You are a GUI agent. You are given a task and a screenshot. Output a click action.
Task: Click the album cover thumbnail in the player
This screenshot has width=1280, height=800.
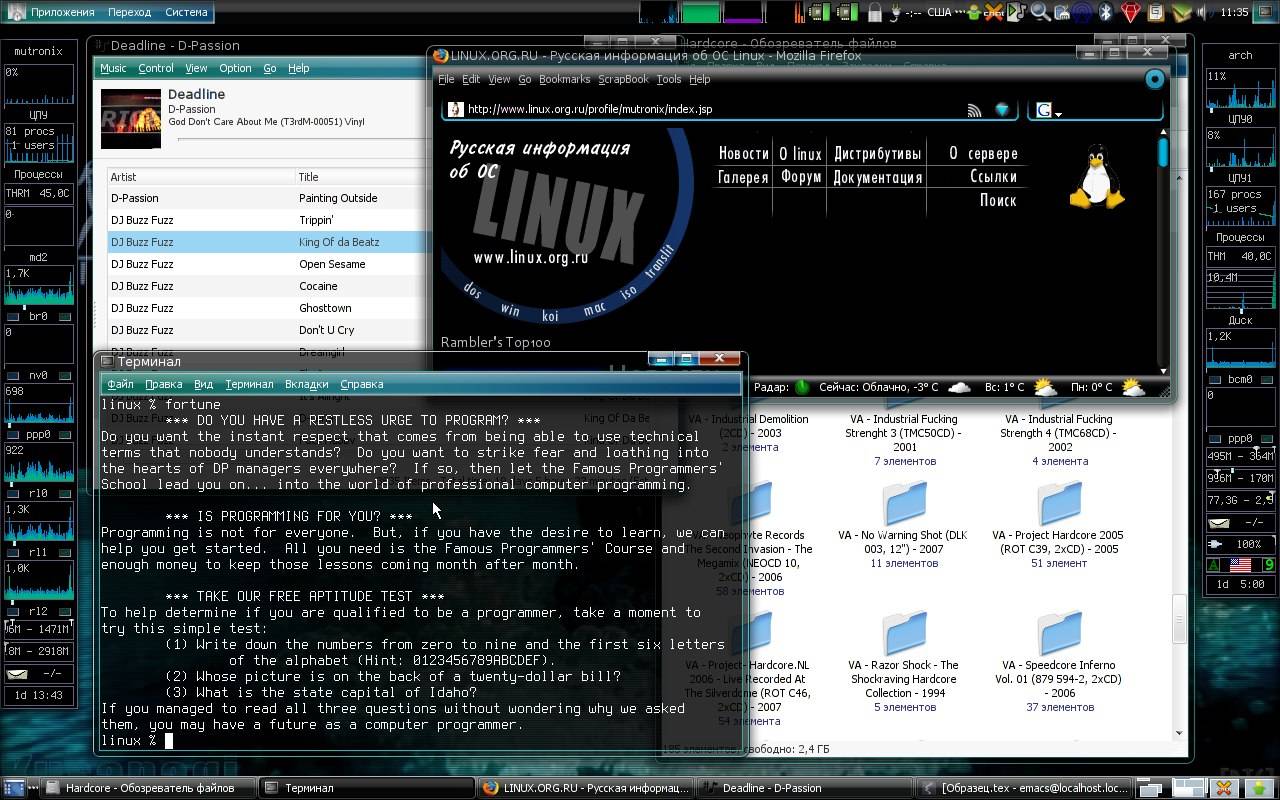(131, 119)
